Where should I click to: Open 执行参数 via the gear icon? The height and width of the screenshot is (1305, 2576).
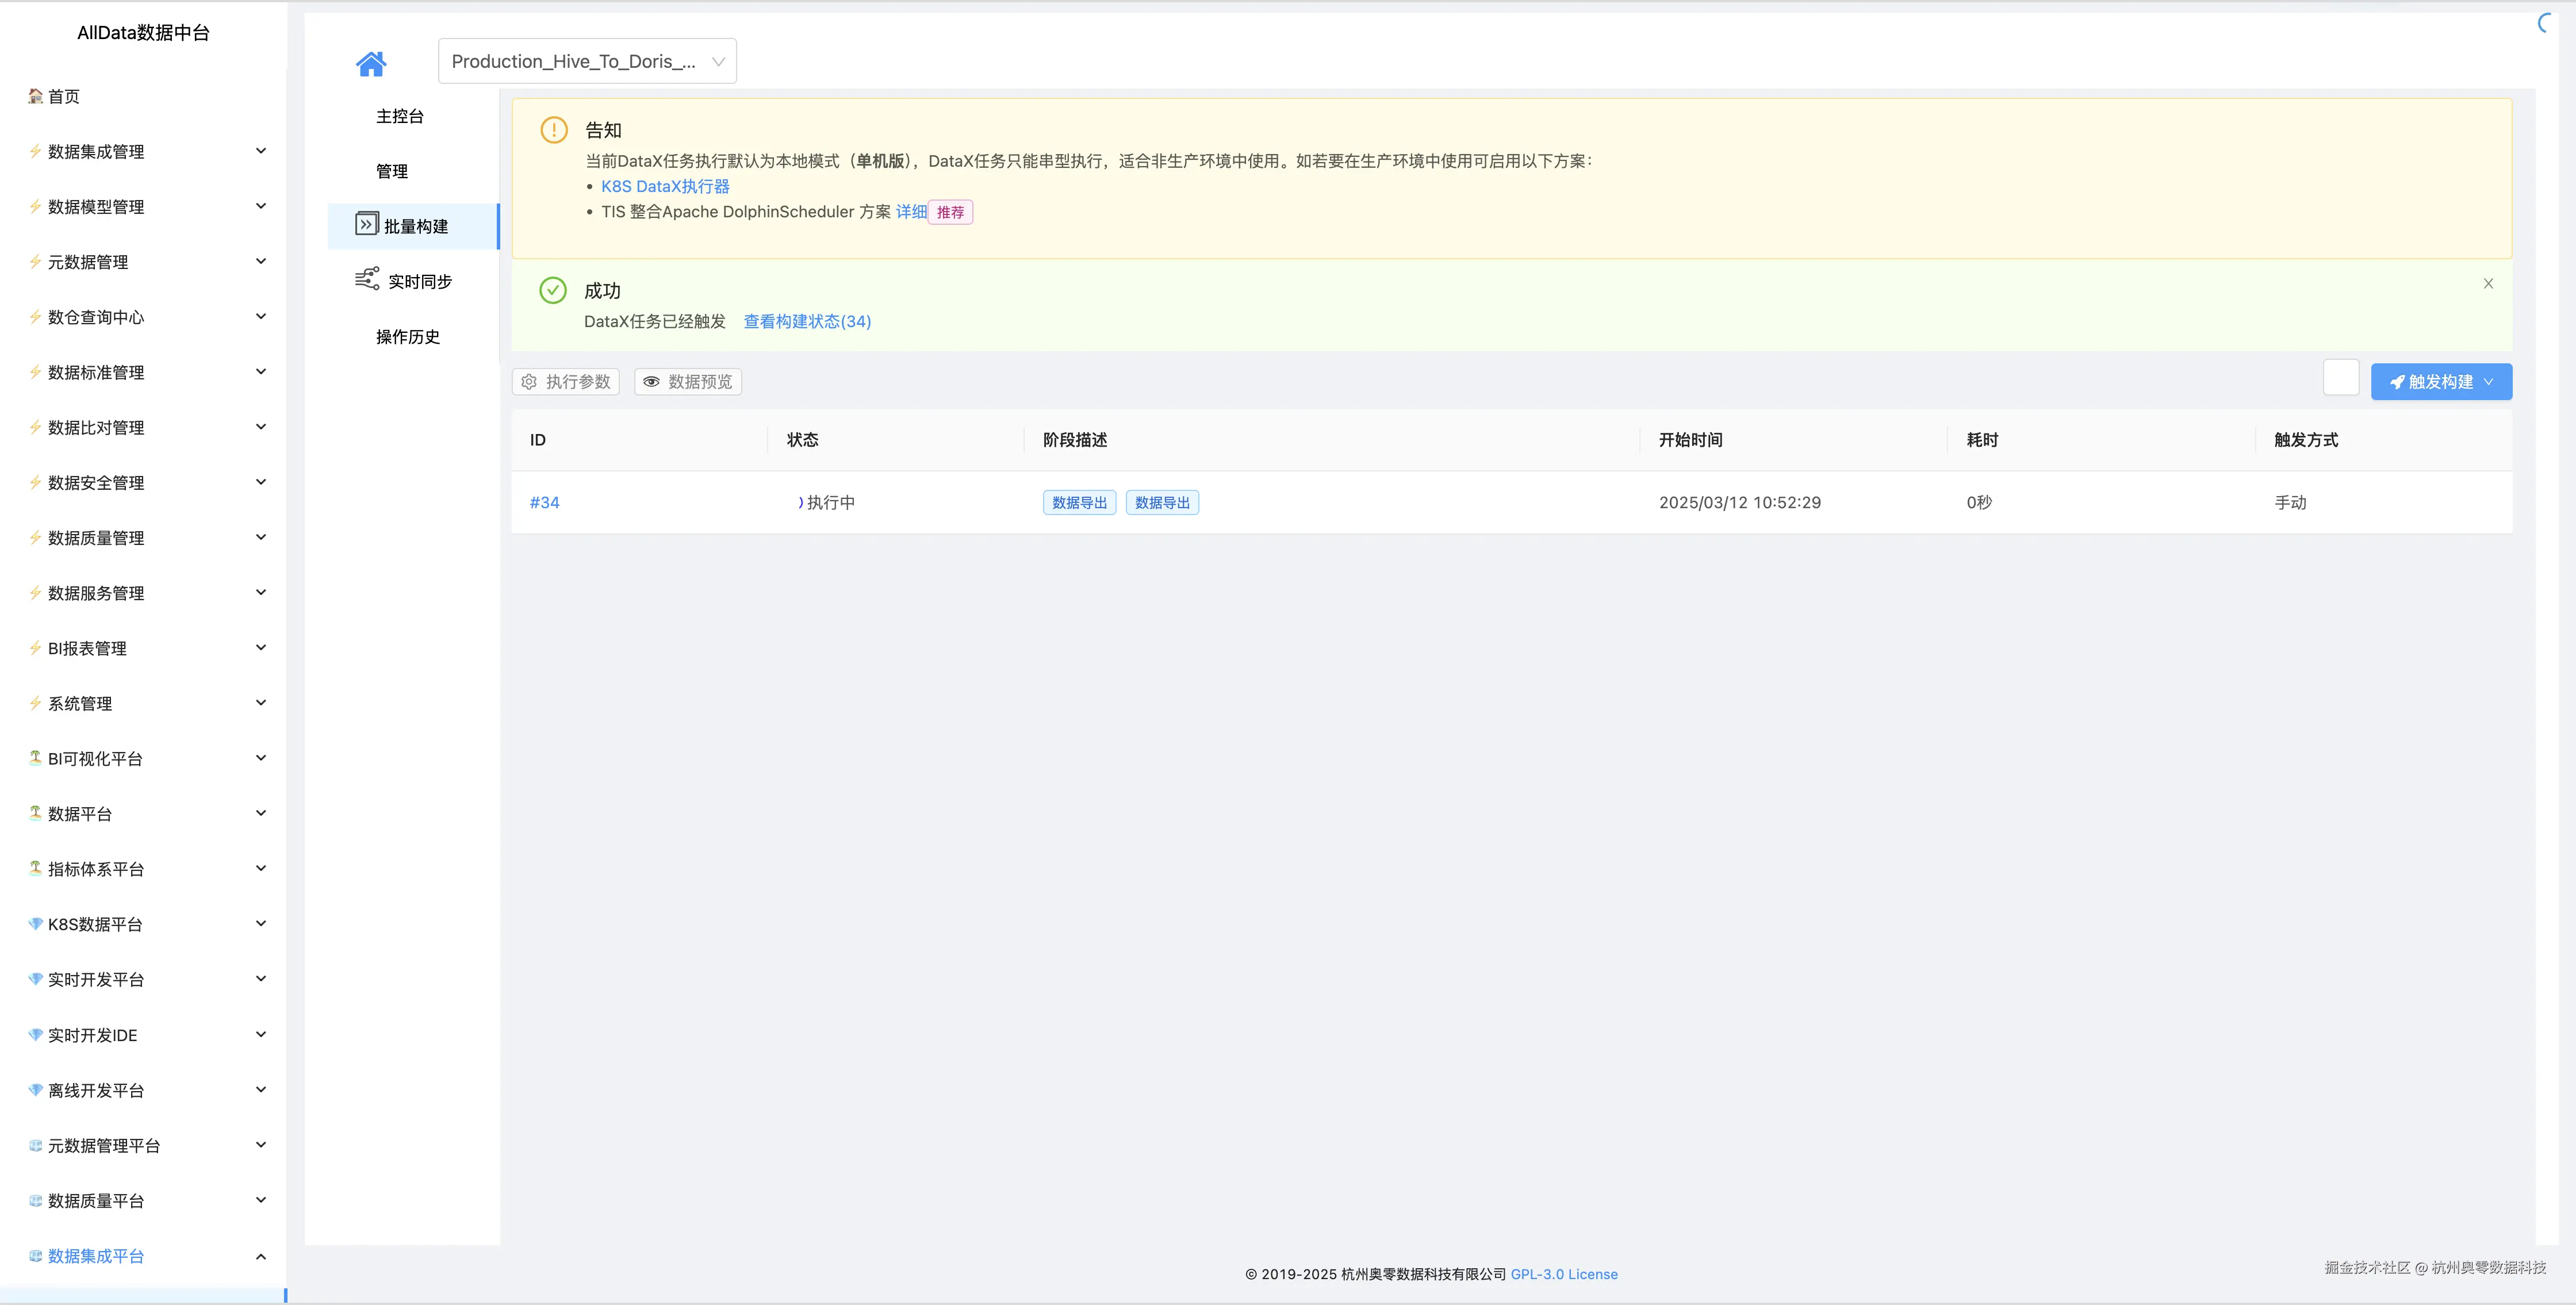click(x=529, y=381)
